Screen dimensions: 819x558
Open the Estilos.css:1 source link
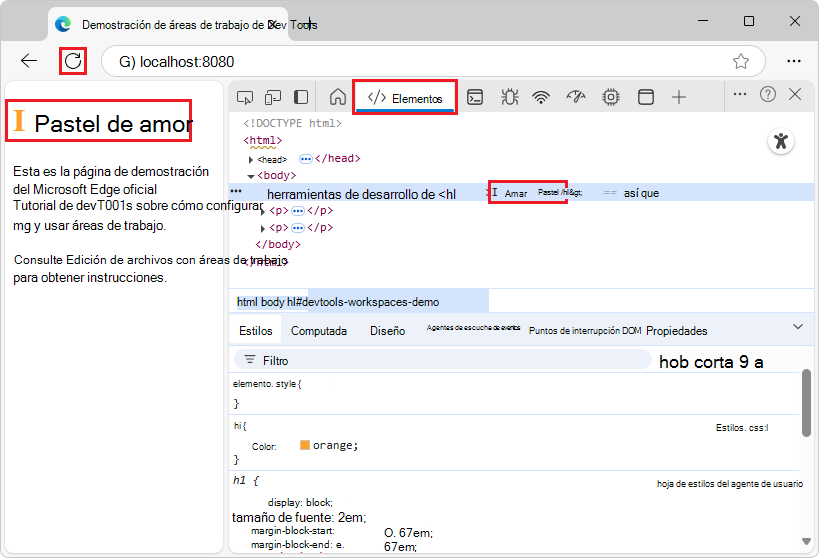coord(742,427)
